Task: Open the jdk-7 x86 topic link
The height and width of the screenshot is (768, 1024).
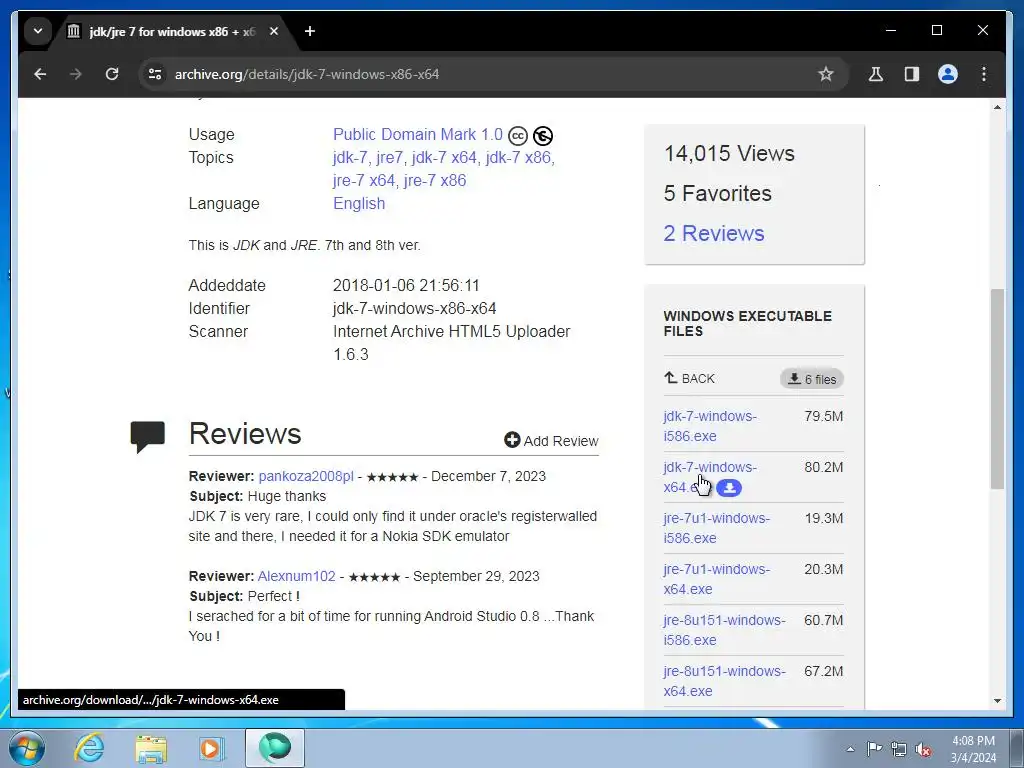Action: [519, 157]
